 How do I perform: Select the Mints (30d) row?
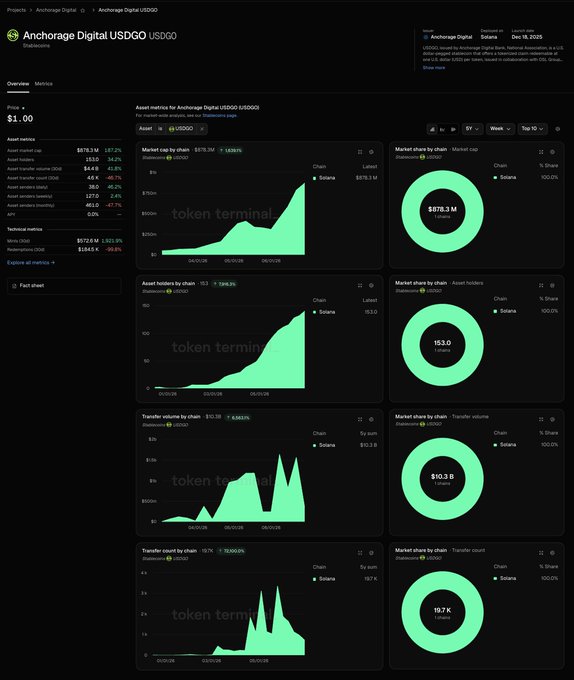tap(64, 240)
